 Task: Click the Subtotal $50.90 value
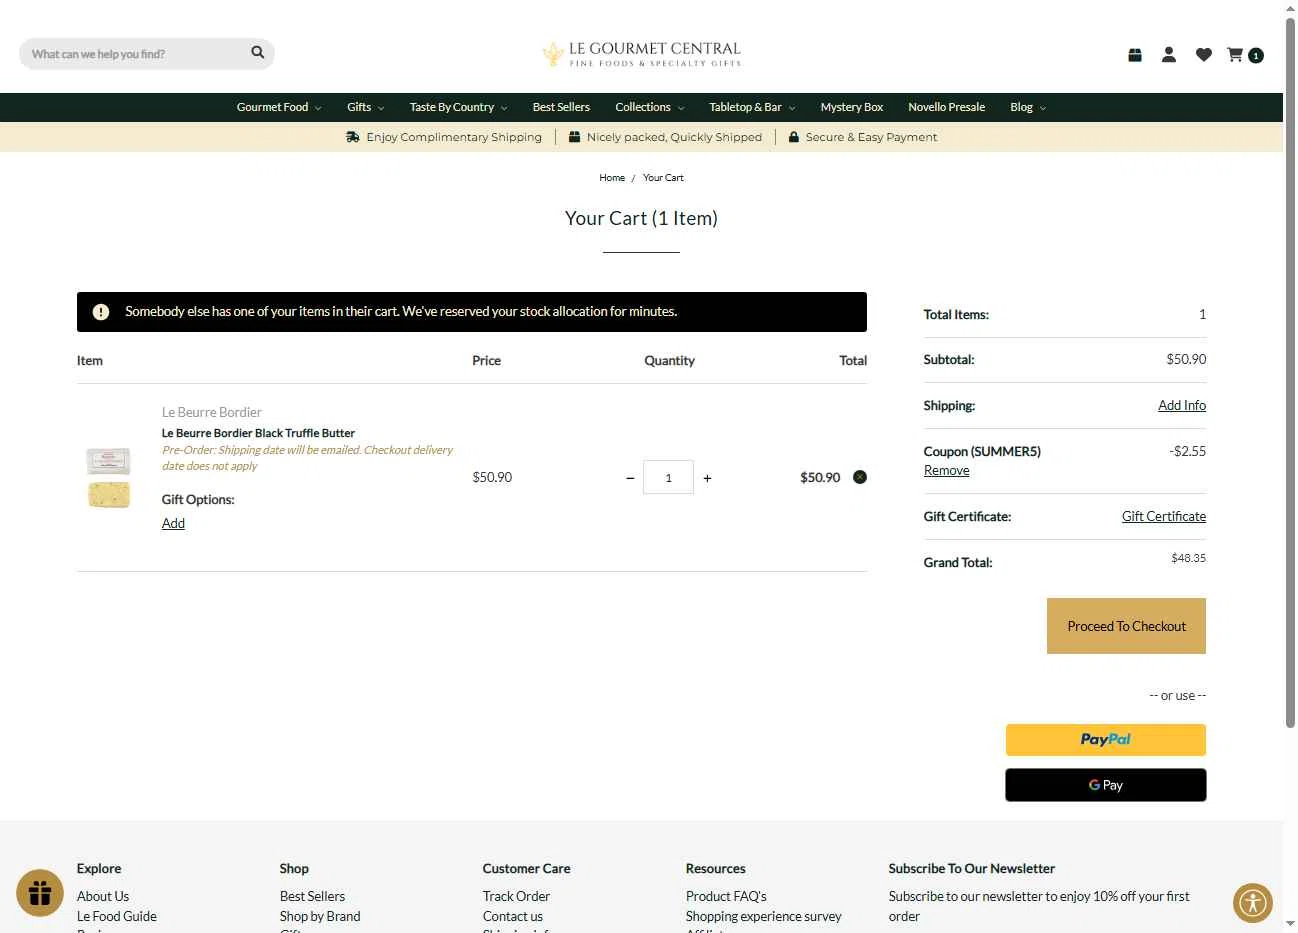pos(1186,359)
